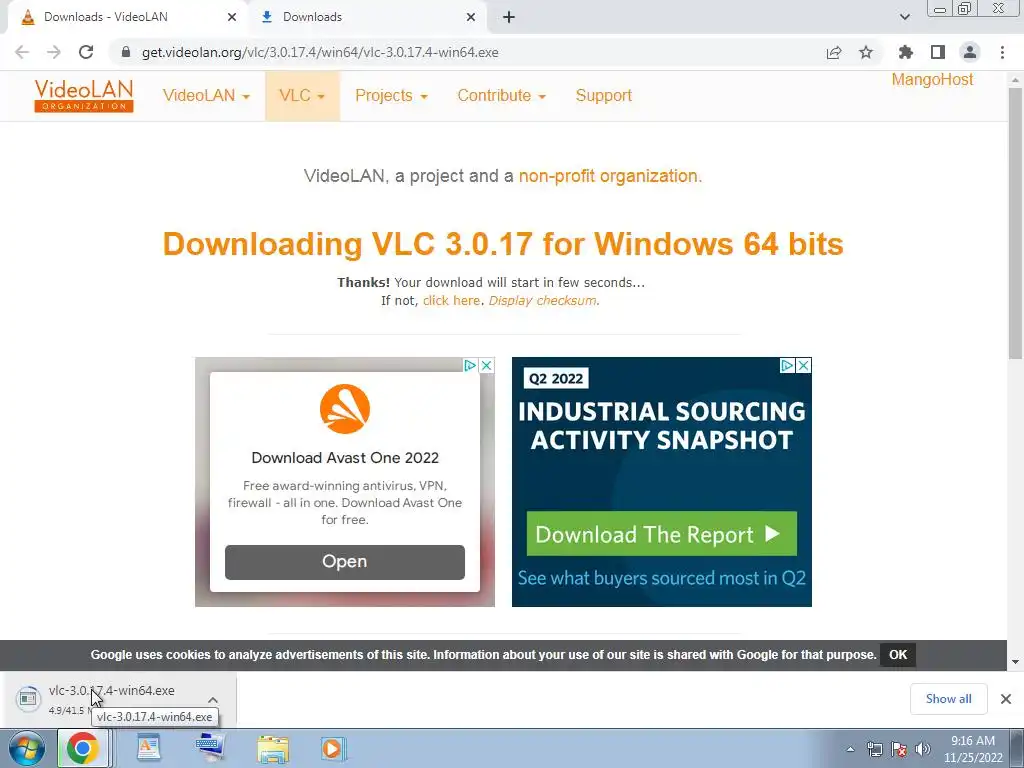The width and height of the screenshot is (1024, 768).
Task: Click the VideoLAN Organization logo
Action: 84,95
